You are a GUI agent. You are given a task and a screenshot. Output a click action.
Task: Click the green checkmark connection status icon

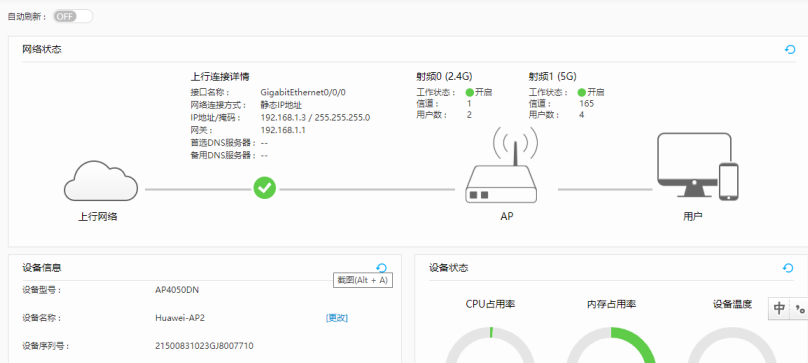coord(265,189)
